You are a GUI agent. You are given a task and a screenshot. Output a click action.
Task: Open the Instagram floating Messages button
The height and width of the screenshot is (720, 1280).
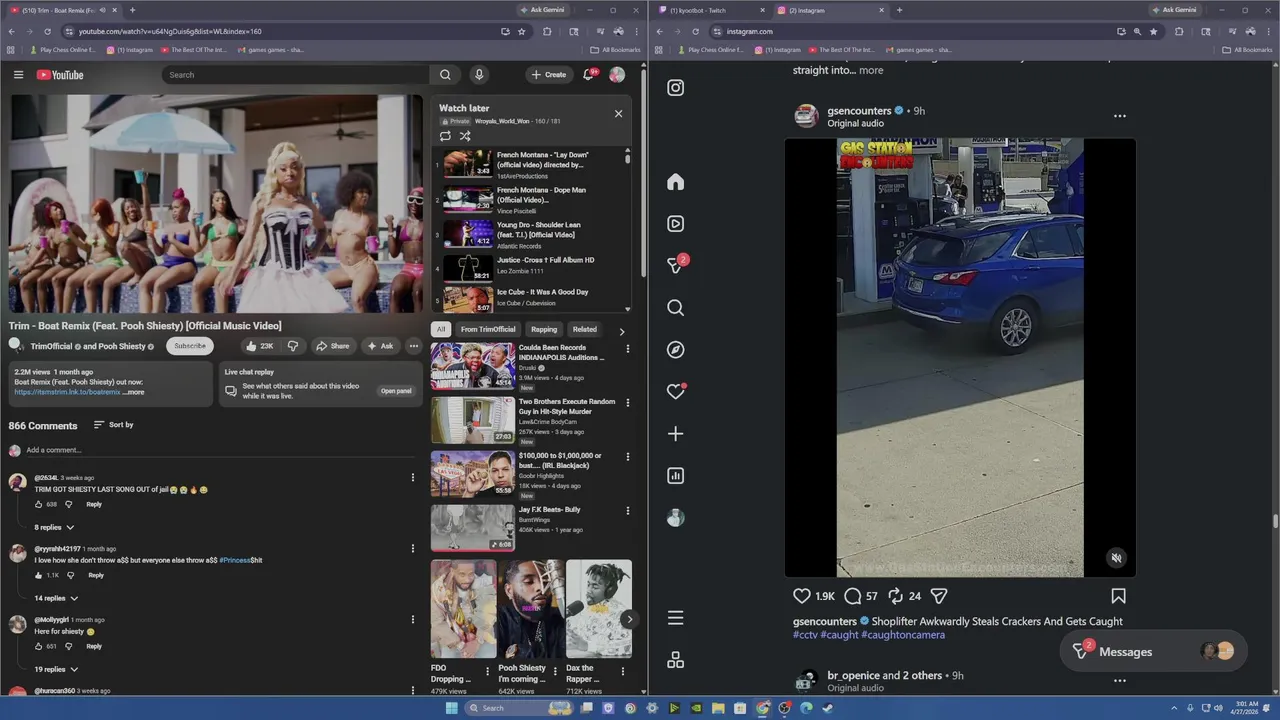(x=1154, y=651)
